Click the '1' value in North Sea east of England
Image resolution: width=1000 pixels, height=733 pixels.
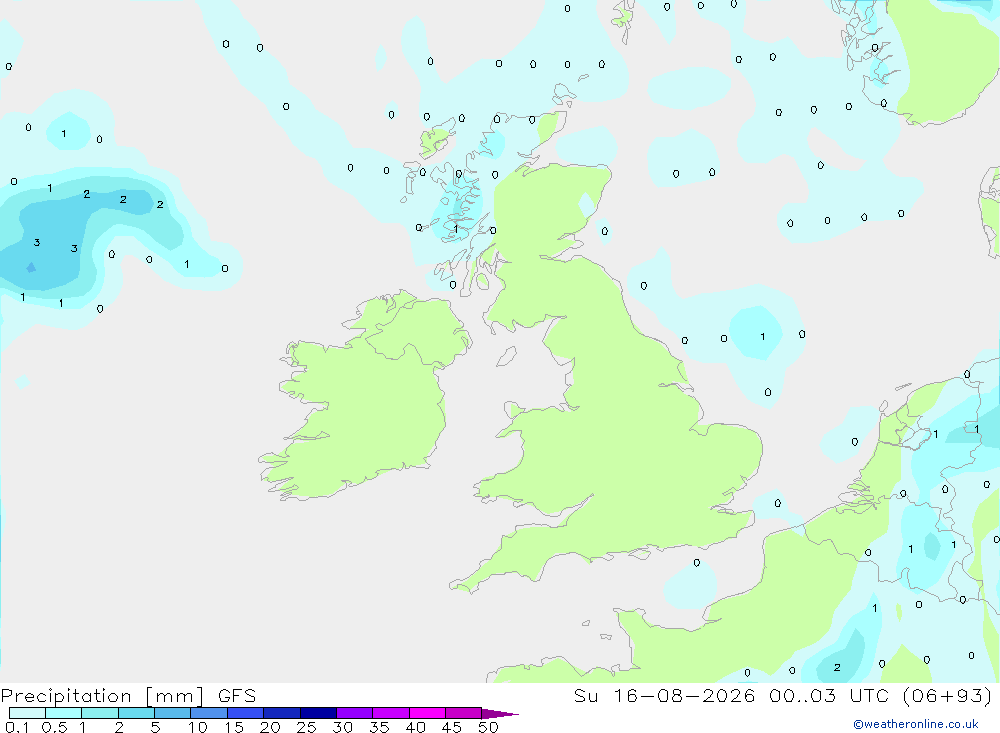(x=763, y=337)
